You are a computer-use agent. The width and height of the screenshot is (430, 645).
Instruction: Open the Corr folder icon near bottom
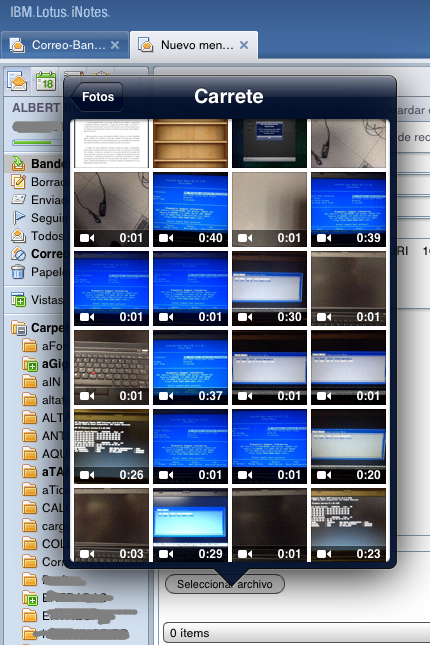[29, 561]
